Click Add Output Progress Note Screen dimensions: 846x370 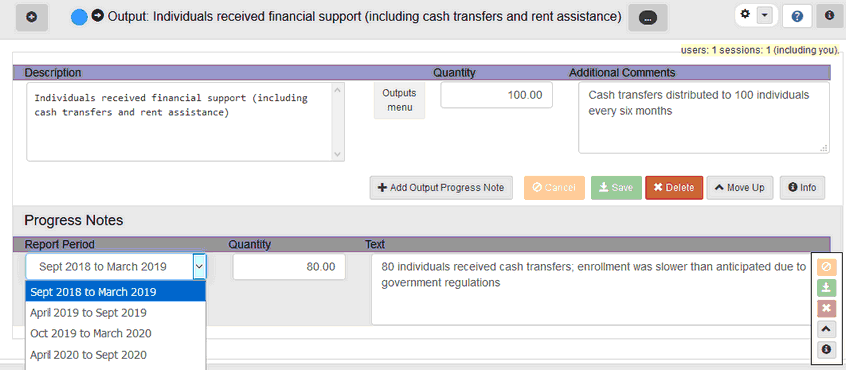[x=441, y=188]
